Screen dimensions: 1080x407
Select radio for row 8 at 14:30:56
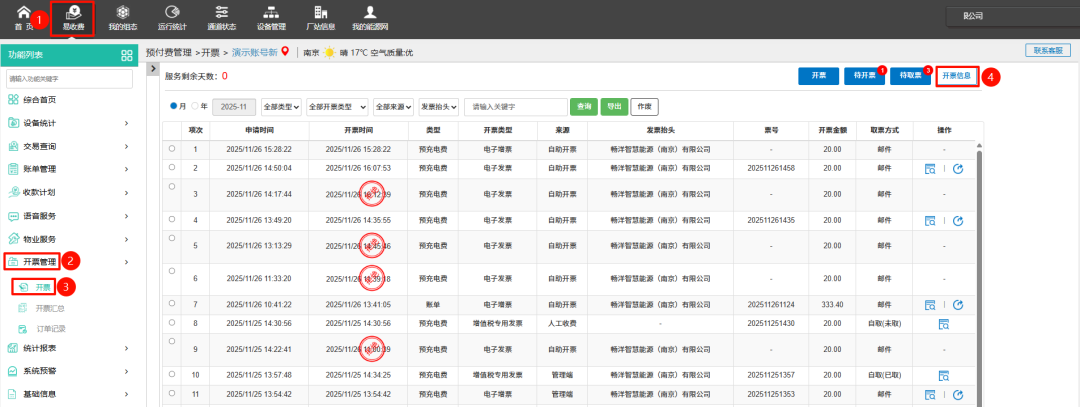[x=172, y=322]
